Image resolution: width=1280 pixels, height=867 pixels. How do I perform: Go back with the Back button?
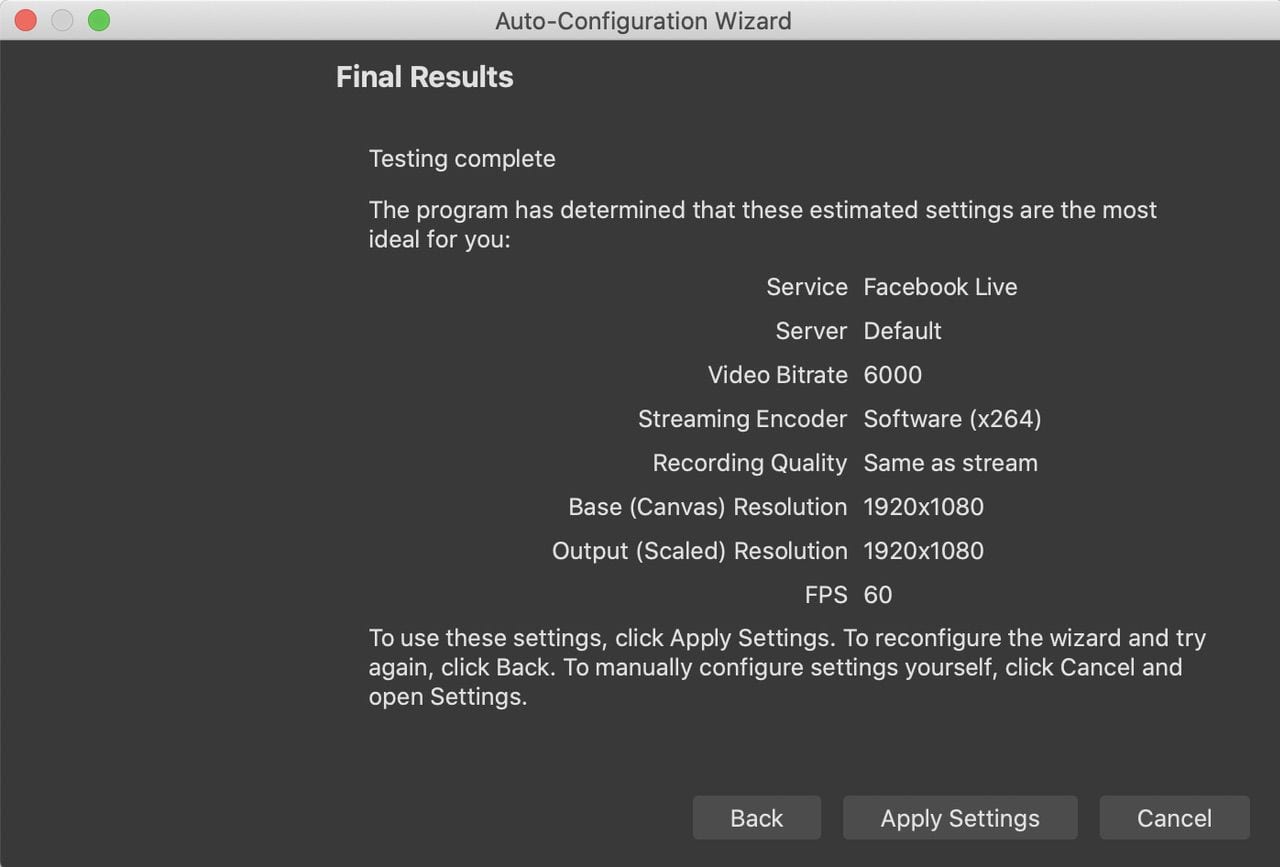756,818
